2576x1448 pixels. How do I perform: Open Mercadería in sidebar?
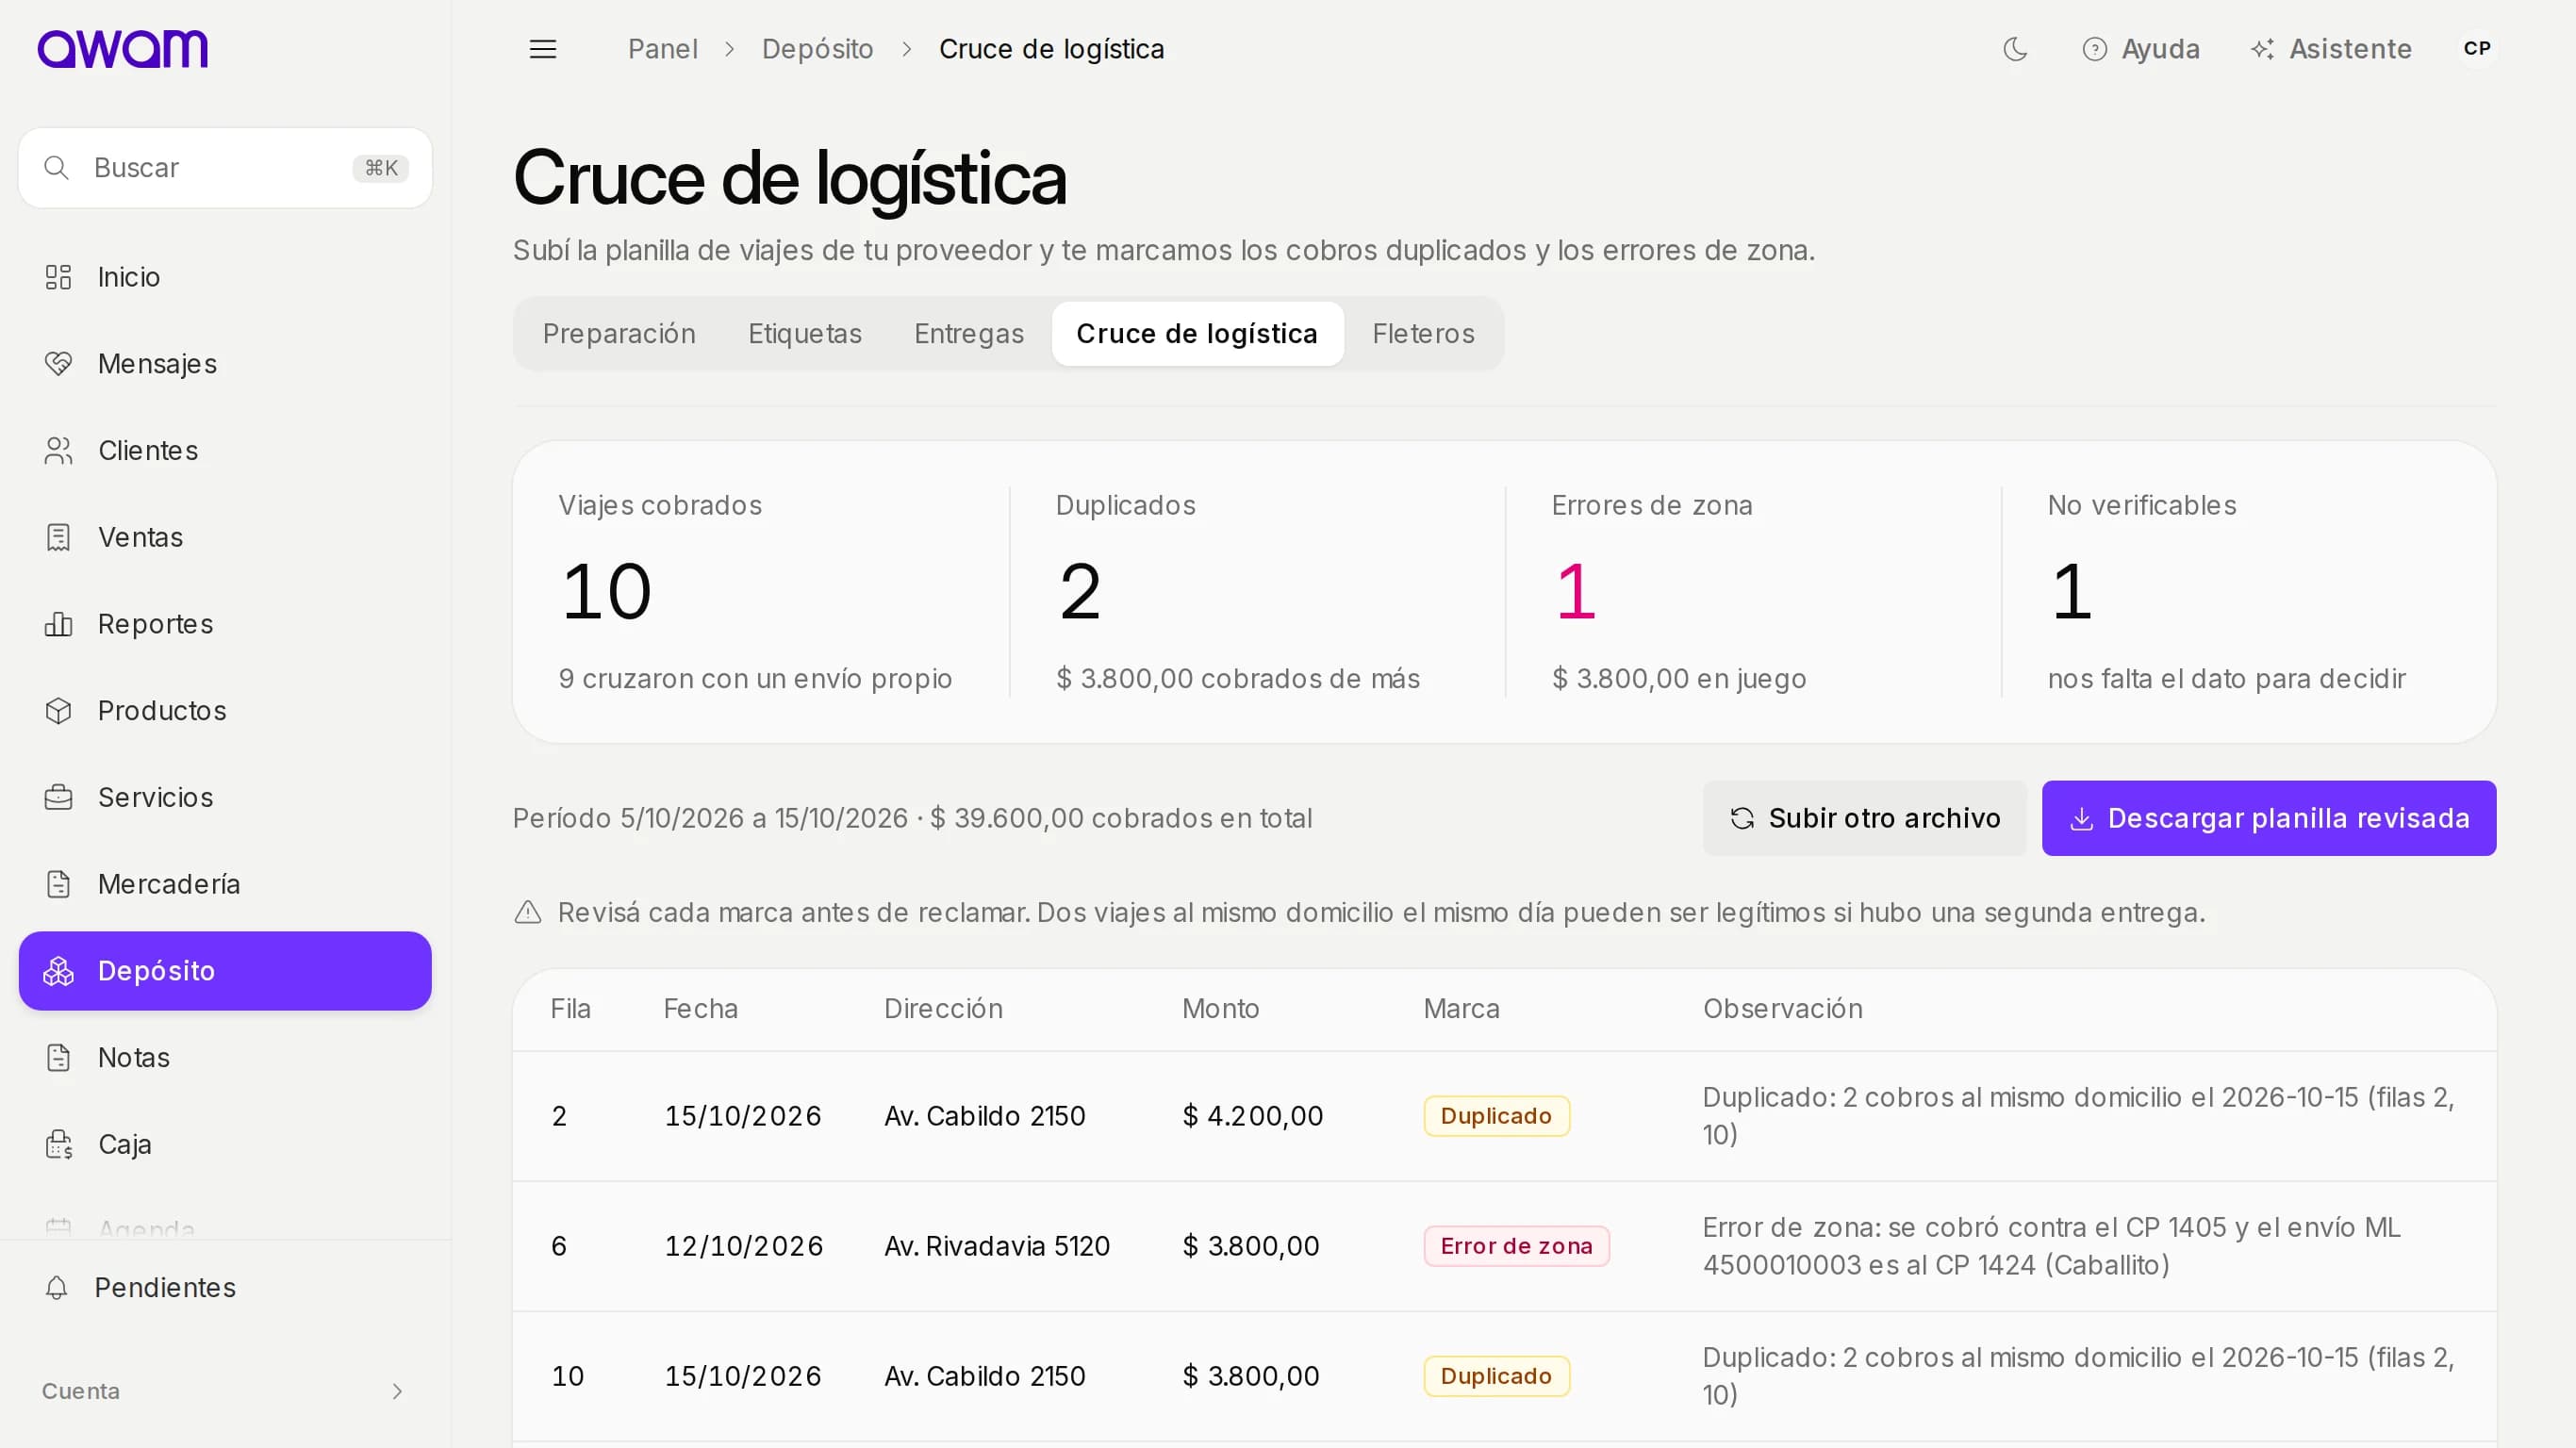pyautogui.click(x=225, y=884)
